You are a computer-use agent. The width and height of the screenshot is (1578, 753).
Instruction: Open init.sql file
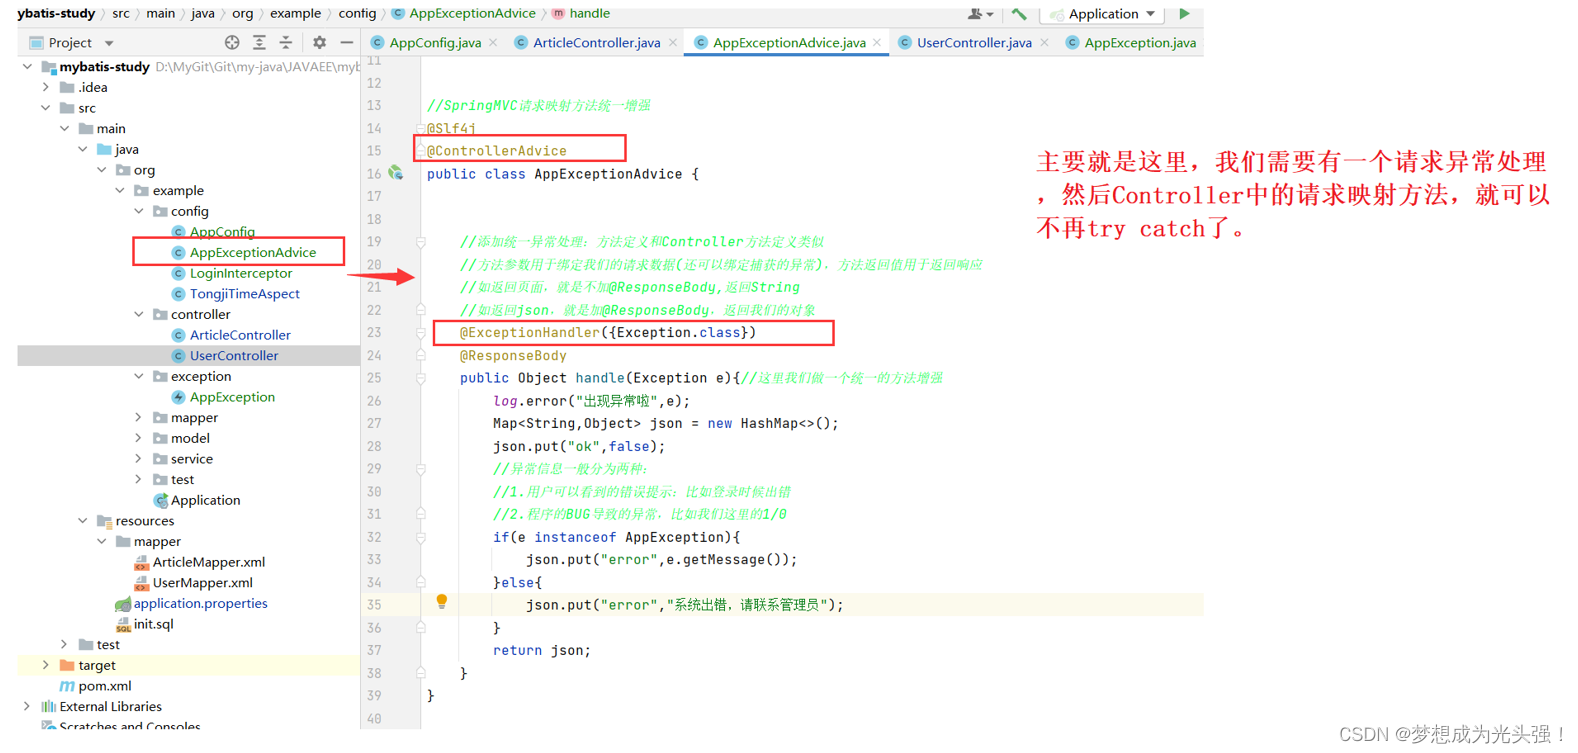coord(153,624)
